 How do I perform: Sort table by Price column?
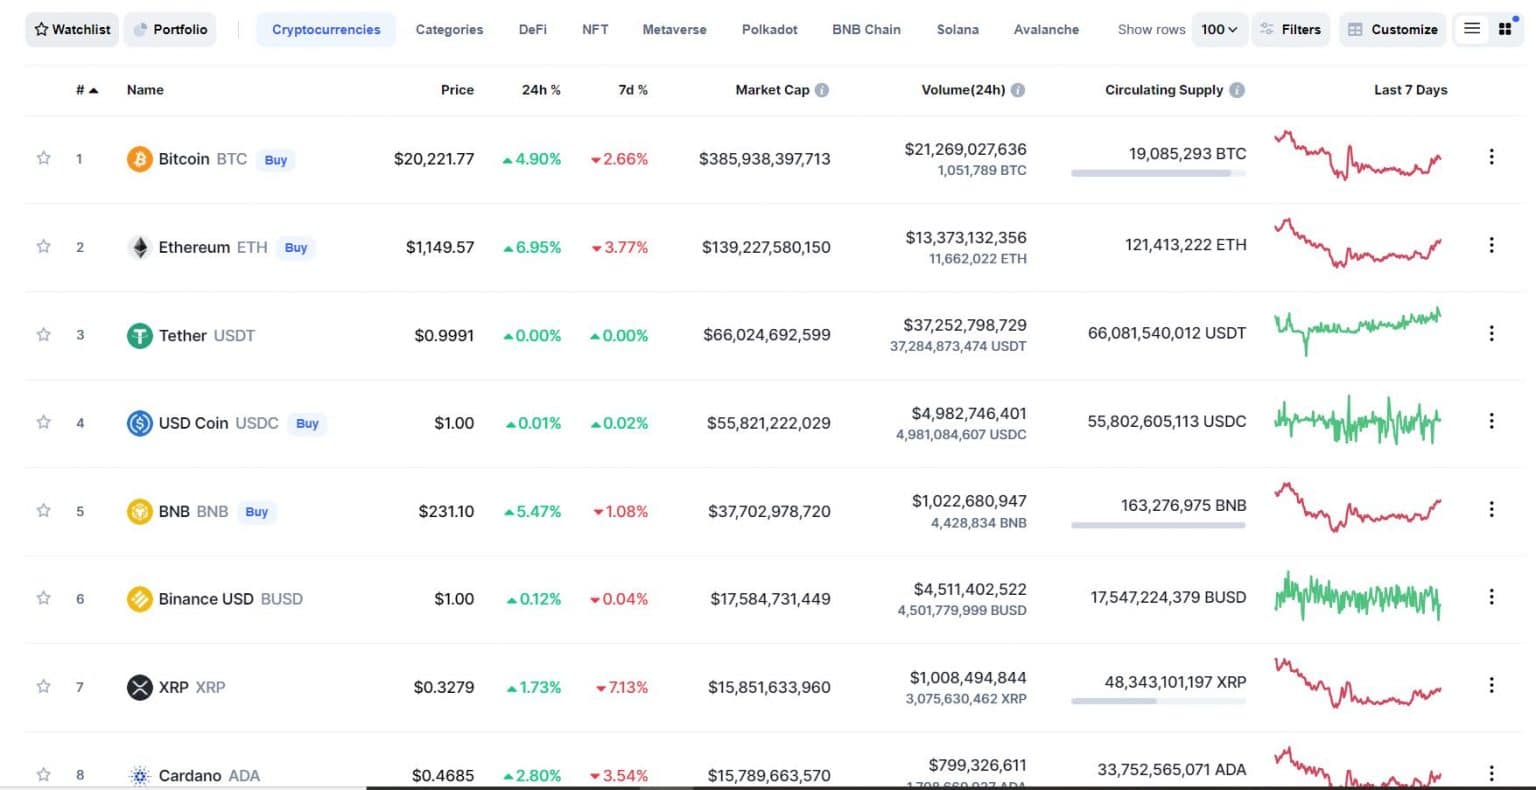457,90
